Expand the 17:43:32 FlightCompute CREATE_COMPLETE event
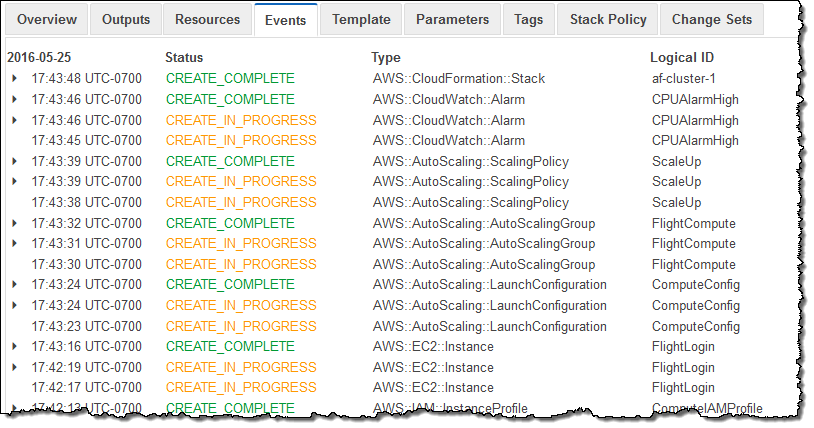814x428 pixels. tap(14, 223)
